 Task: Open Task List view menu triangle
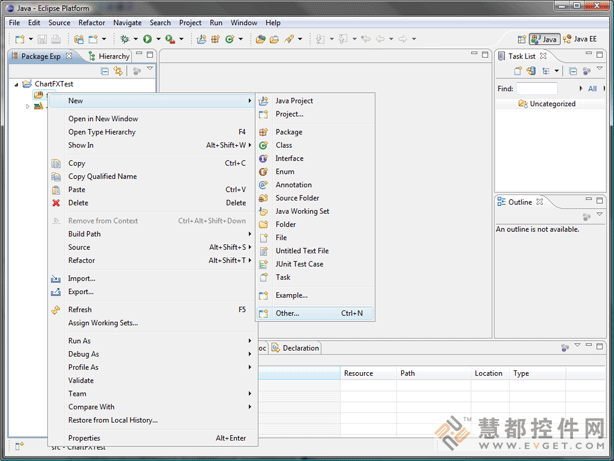click(x=600, y=69)
